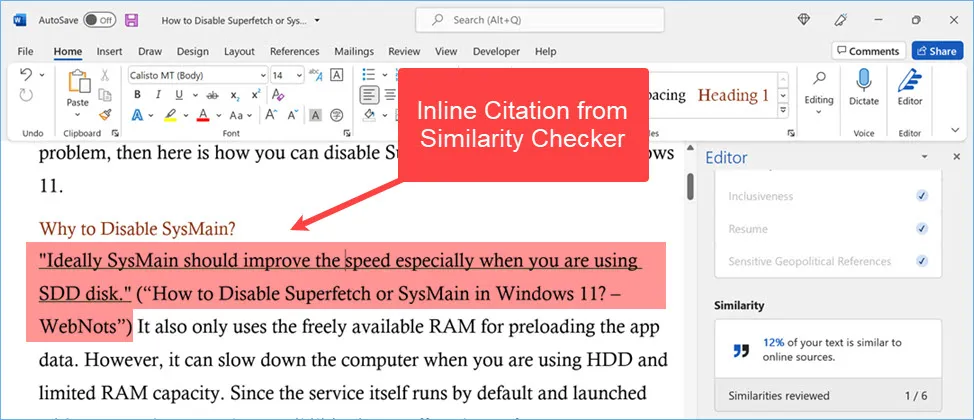Switch to the Review tab
Image resolution: width=974 pixels, height=420 pixels.
point(404,52)
